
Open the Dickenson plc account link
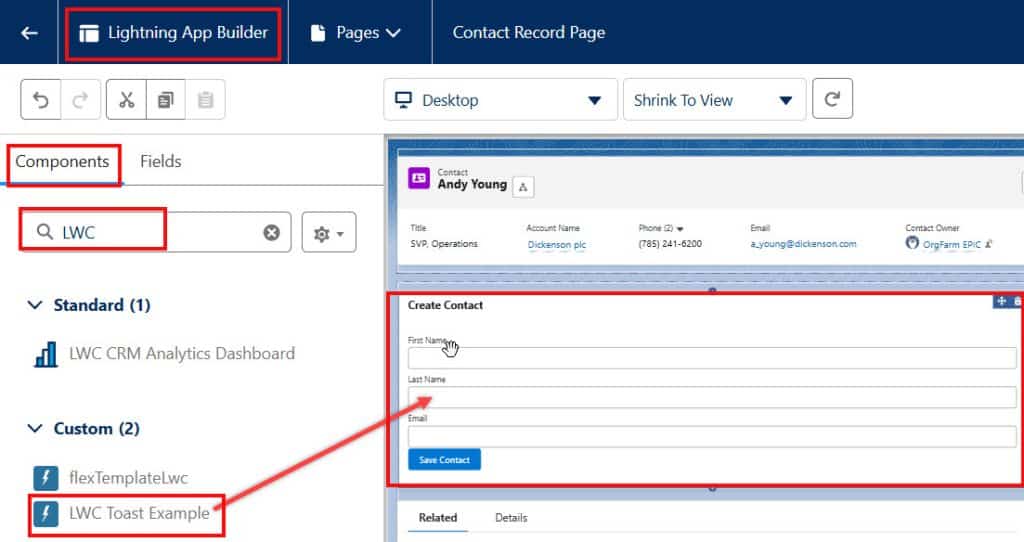coord(556,245)
